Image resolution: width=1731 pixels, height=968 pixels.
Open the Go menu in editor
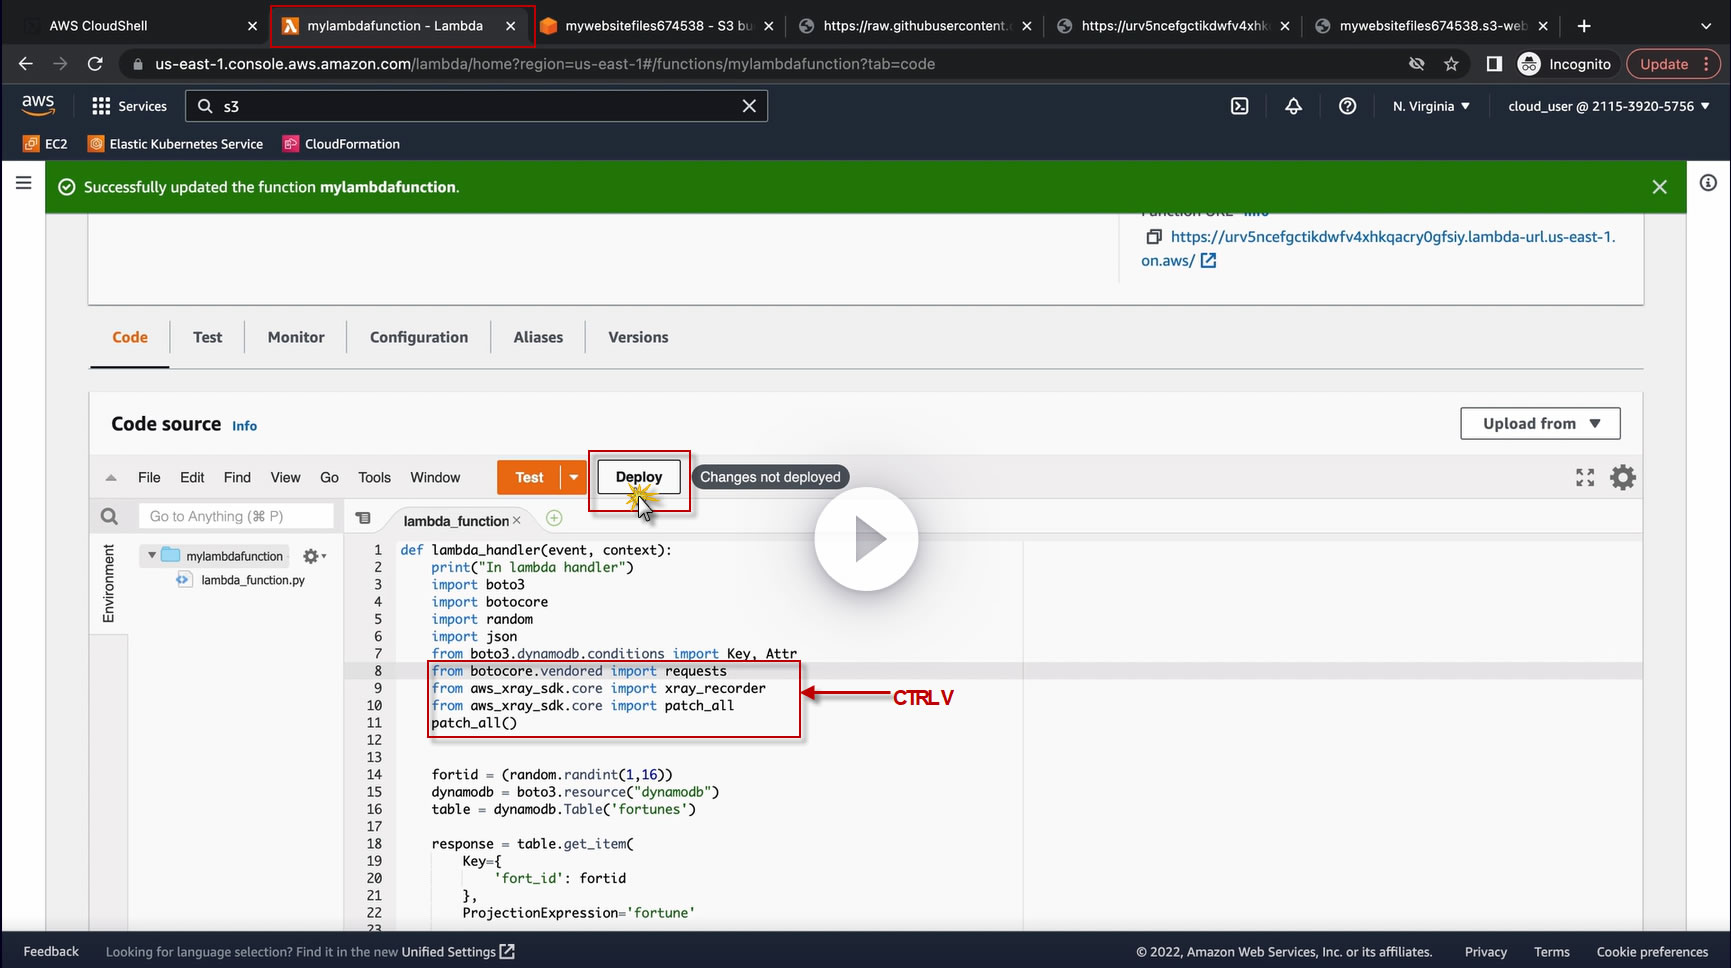329,477
